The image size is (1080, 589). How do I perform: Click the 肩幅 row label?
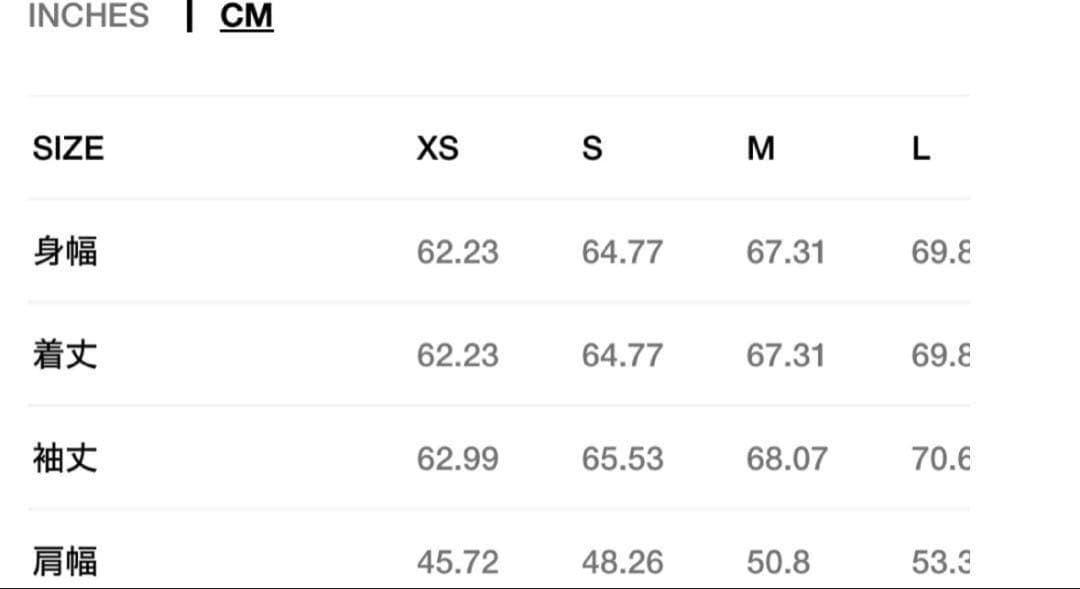click(x=65, y=561)
